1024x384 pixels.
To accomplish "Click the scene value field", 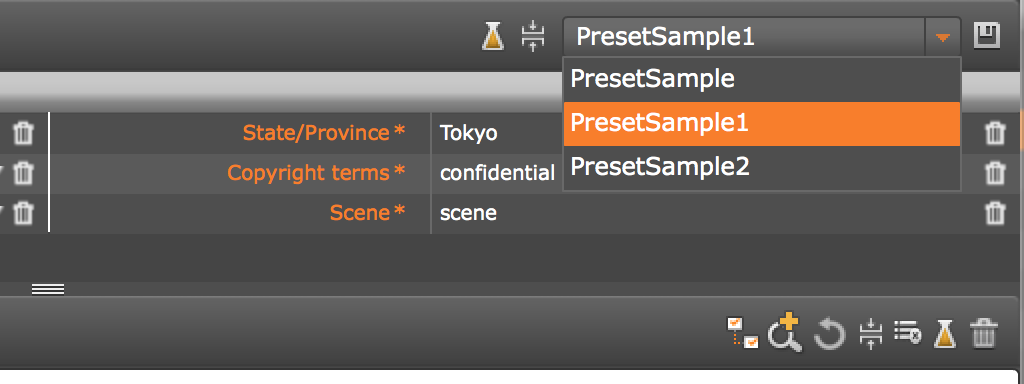I will 705,213.
